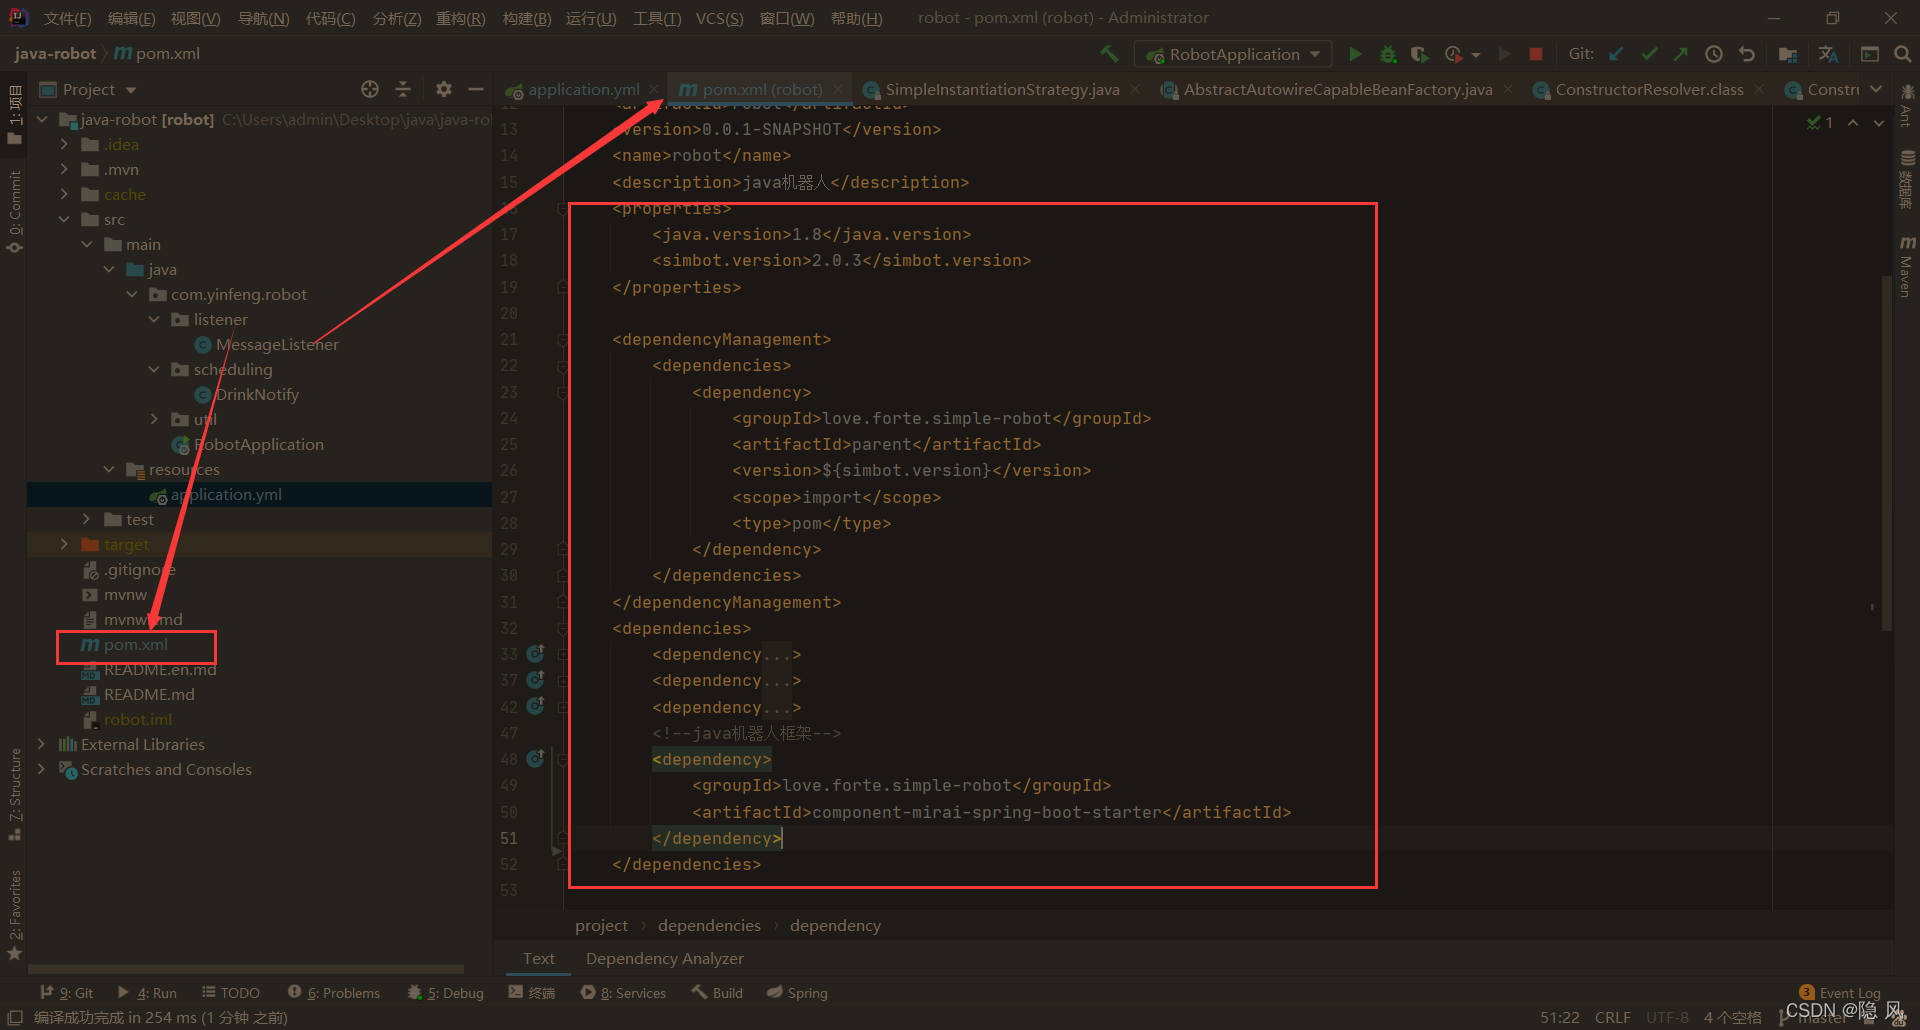Run with coverage shield icon
This screenshot has width=1920, height=1030.
1419,54
